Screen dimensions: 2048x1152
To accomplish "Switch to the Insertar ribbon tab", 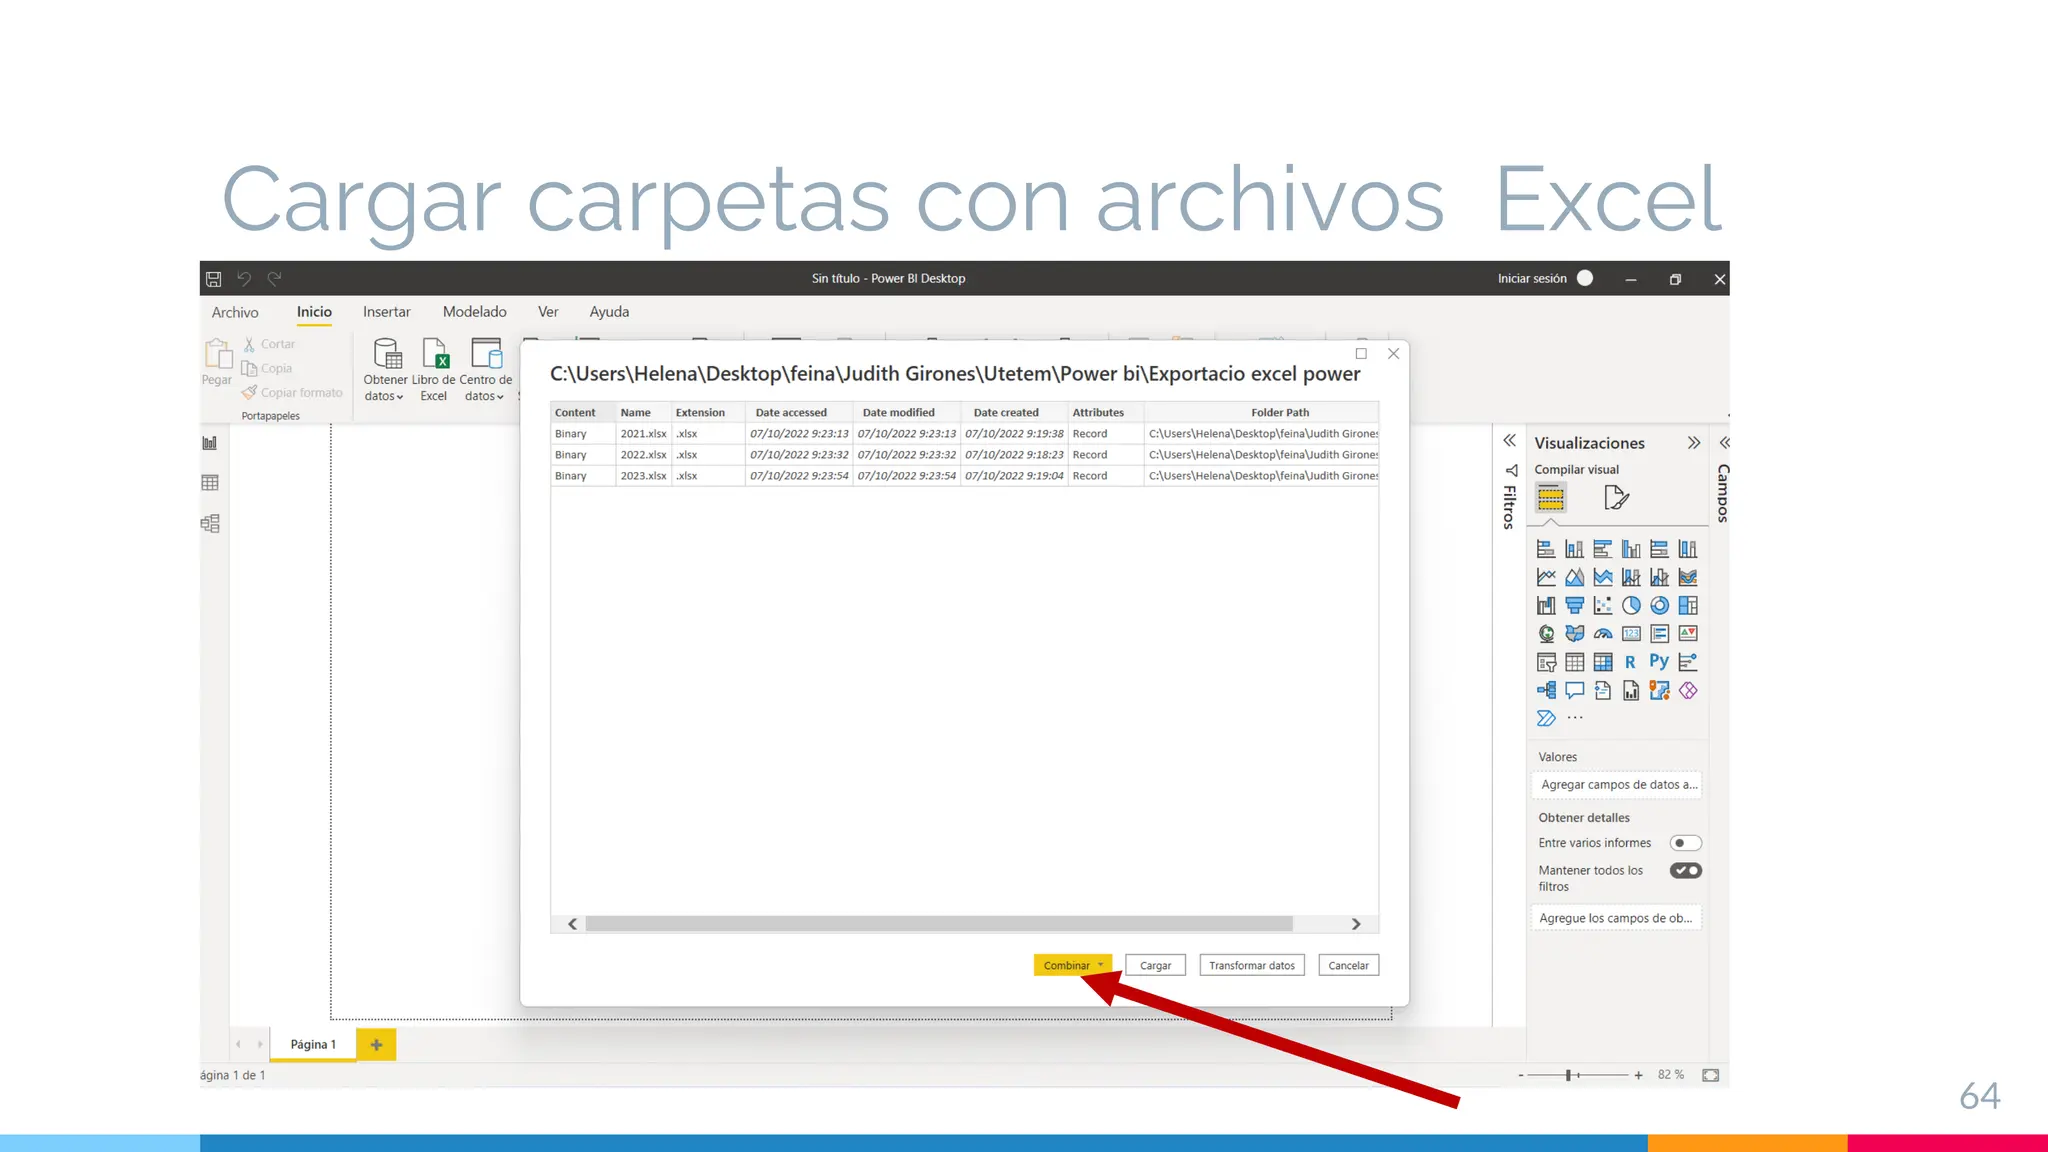I will coord(386,312).
